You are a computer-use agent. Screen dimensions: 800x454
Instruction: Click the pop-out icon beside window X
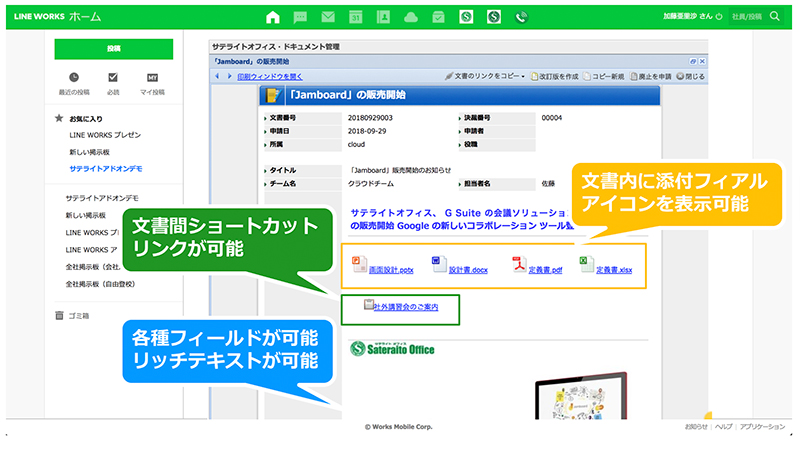tap(692, 61)
